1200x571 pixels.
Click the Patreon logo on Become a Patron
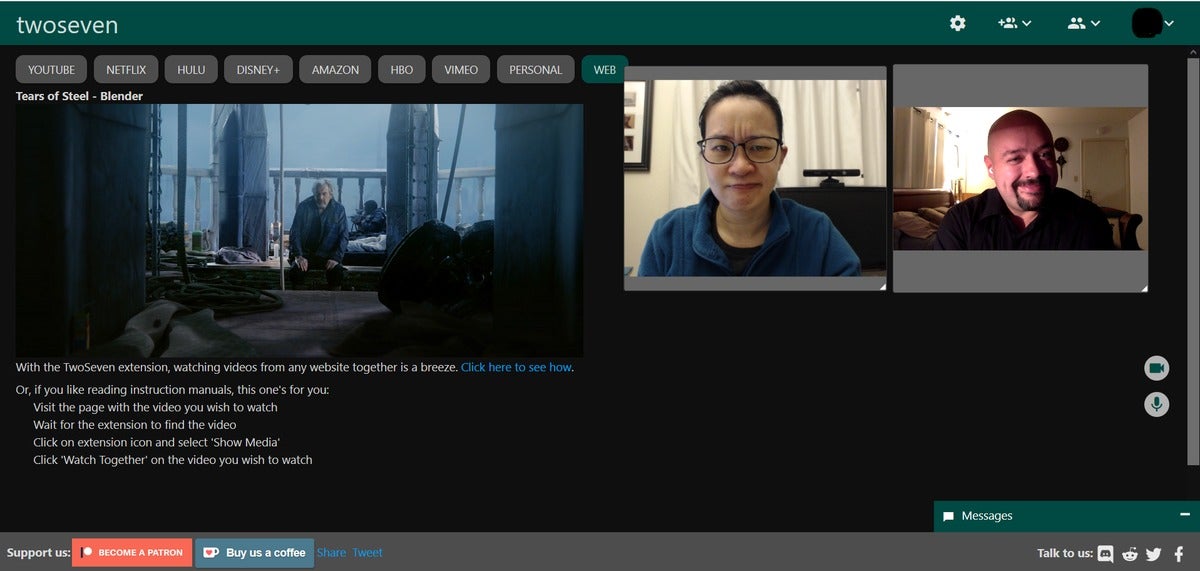point(87,553)
